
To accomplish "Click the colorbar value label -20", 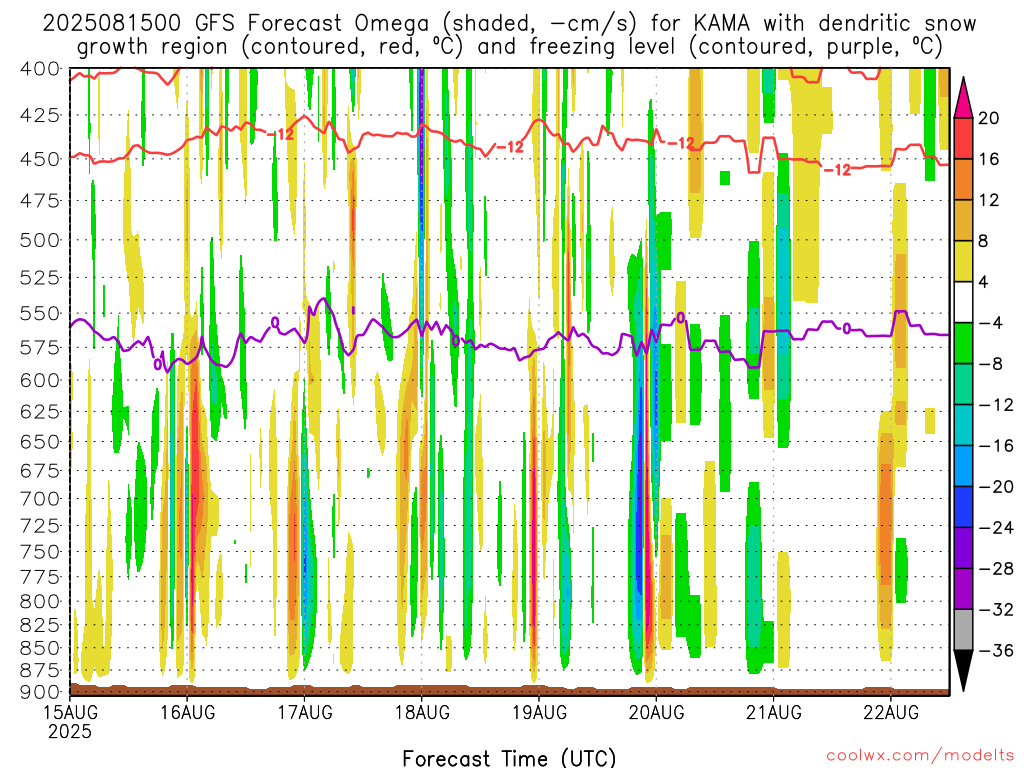I will (x=995, y=487).
